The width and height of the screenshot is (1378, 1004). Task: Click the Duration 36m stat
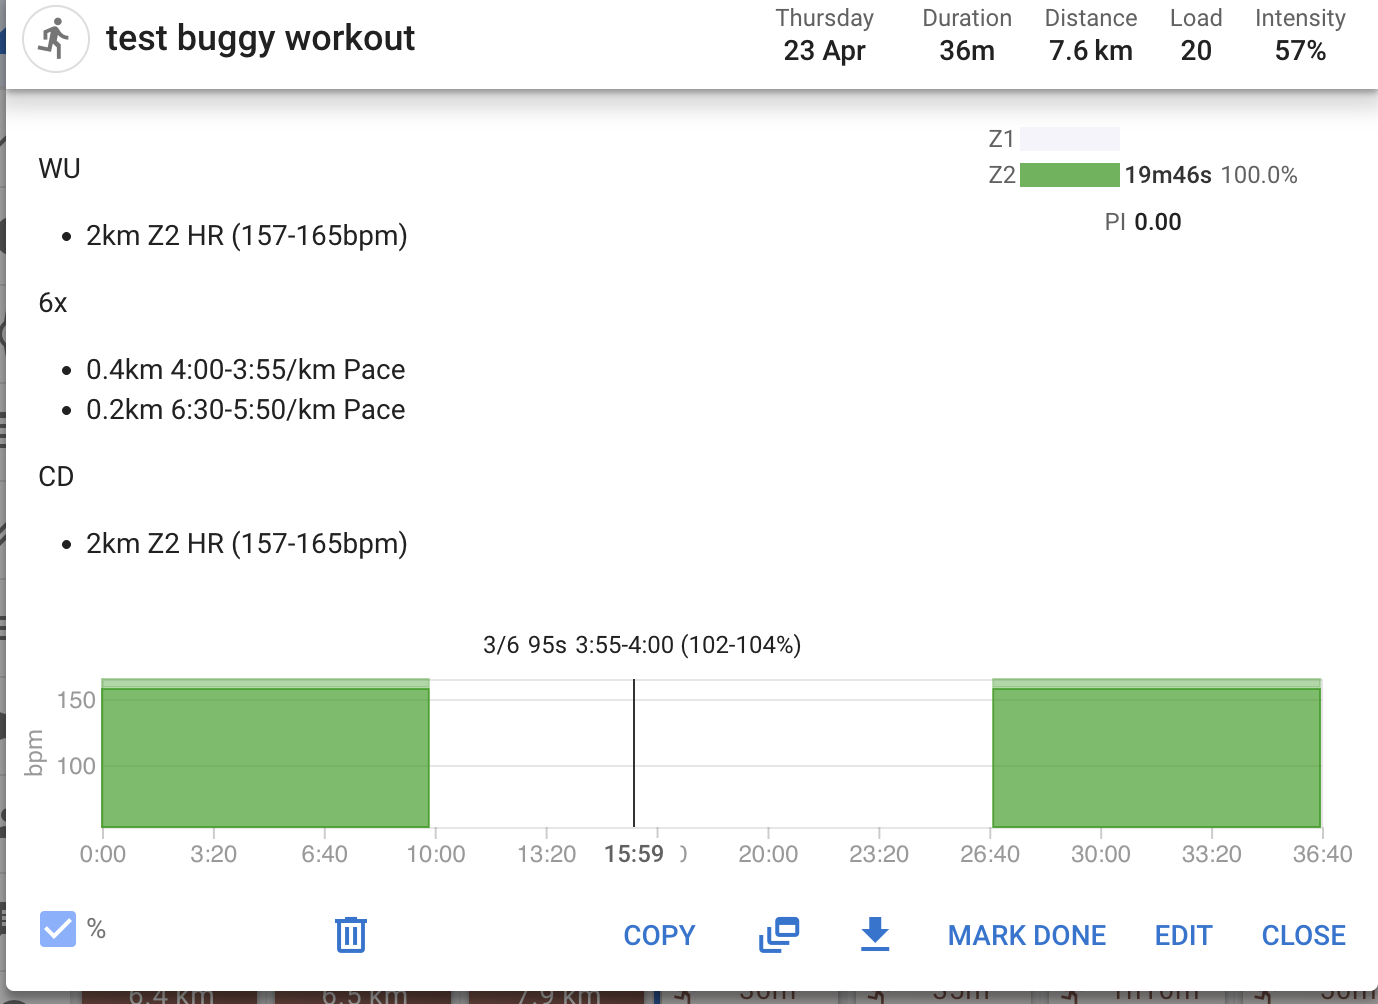pyautogui.click(x=966, y=35)
